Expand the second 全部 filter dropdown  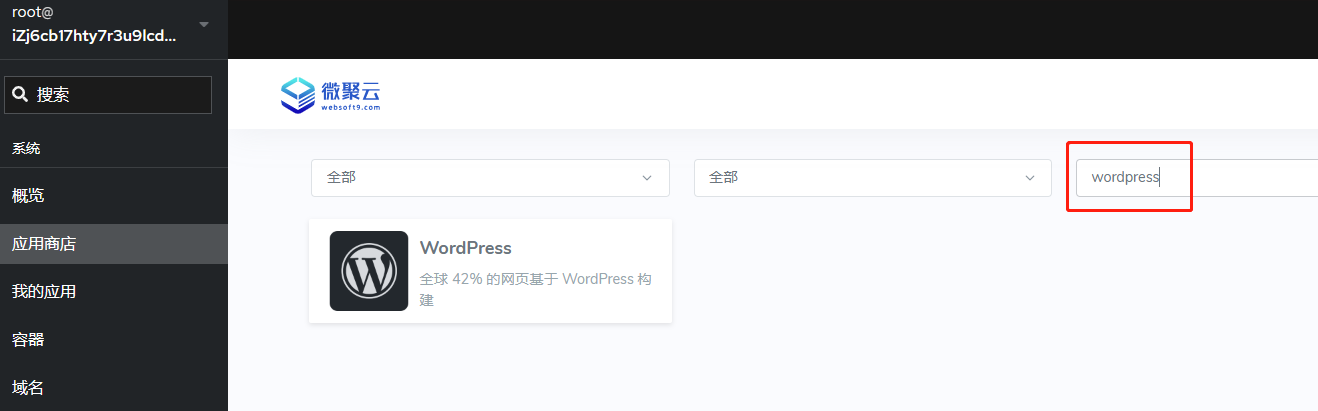click(x=872, y=178)
